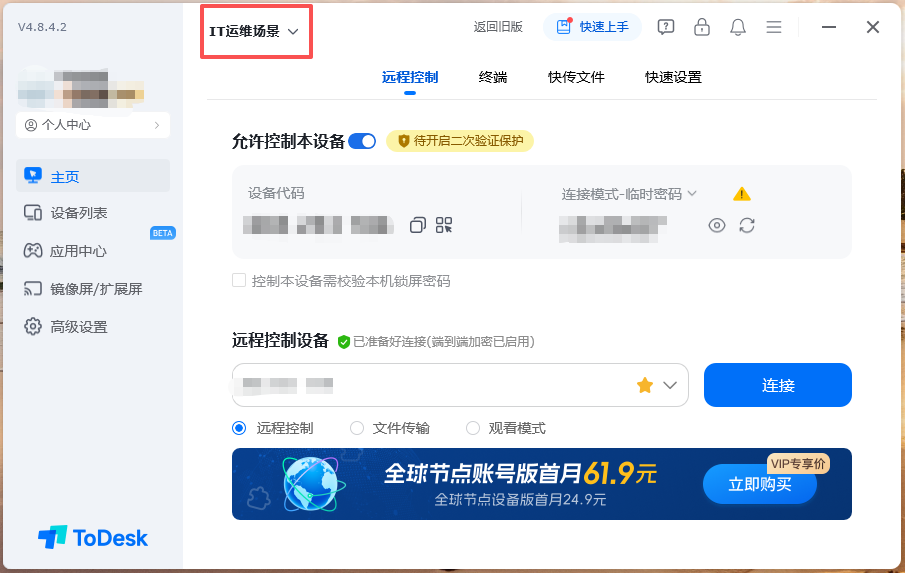Open 个人中心 in the sidebar
The width and height of the screenshot is (905, 573).
(x=93, y=125)
